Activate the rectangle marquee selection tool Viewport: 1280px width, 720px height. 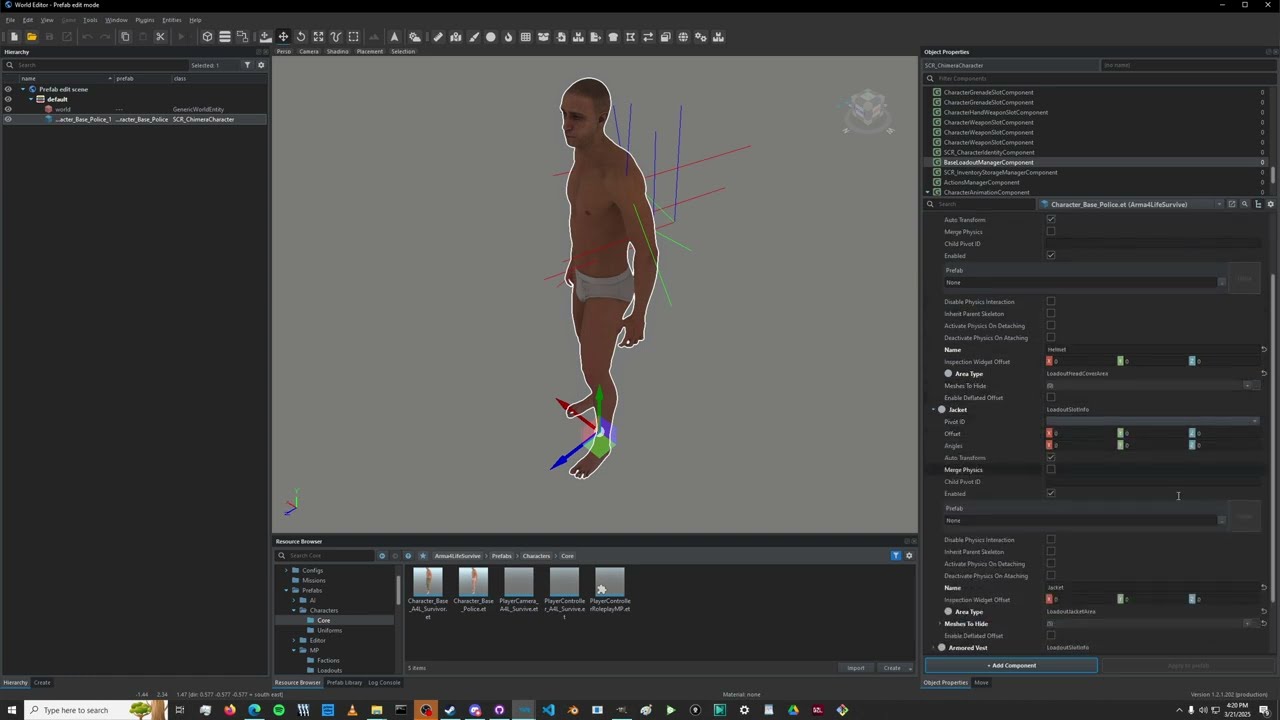coord(353,37)
